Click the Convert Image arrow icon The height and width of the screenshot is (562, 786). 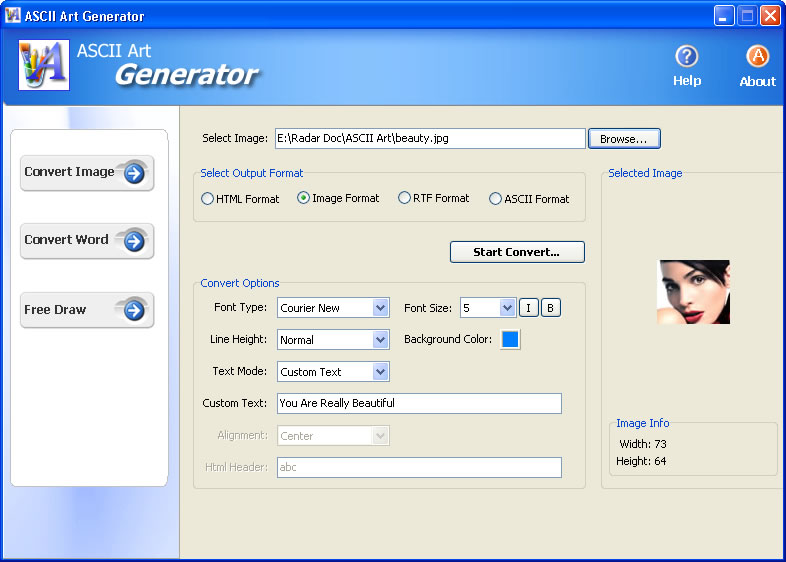134,173
